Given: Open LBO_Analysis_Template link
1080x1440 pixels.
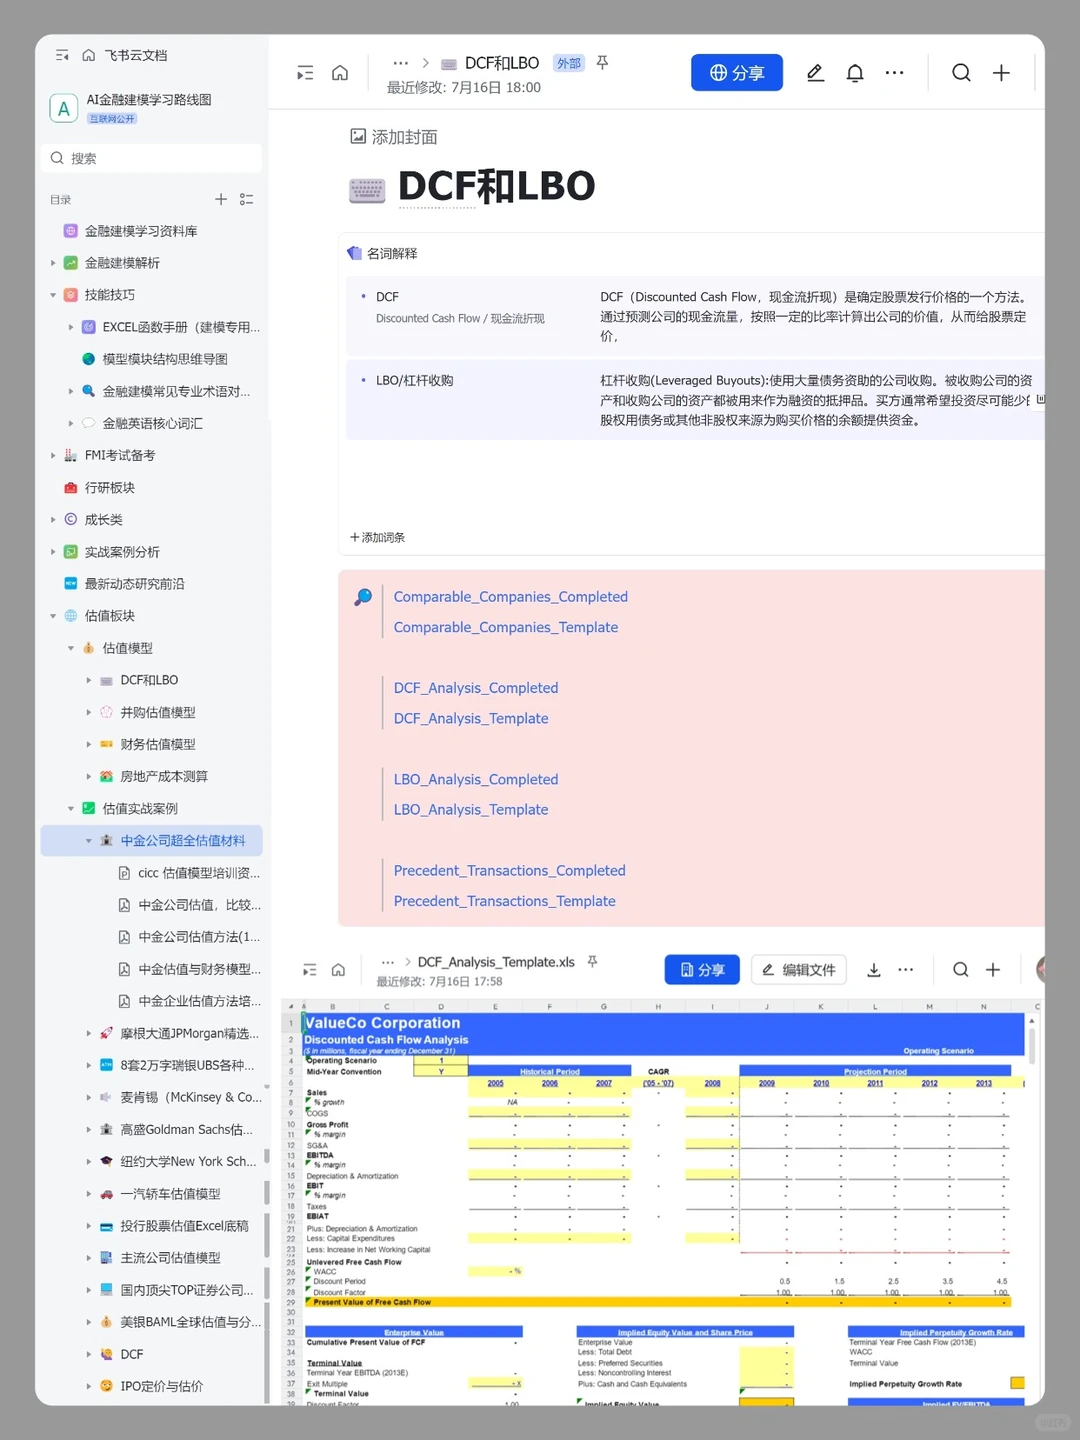Looking at the screenshot, I should pos(471,809).
